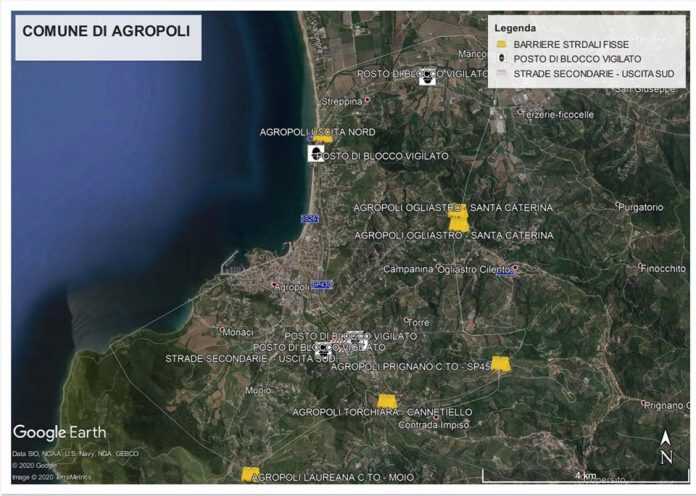Click the 4 km scale bar

point(585,476)
